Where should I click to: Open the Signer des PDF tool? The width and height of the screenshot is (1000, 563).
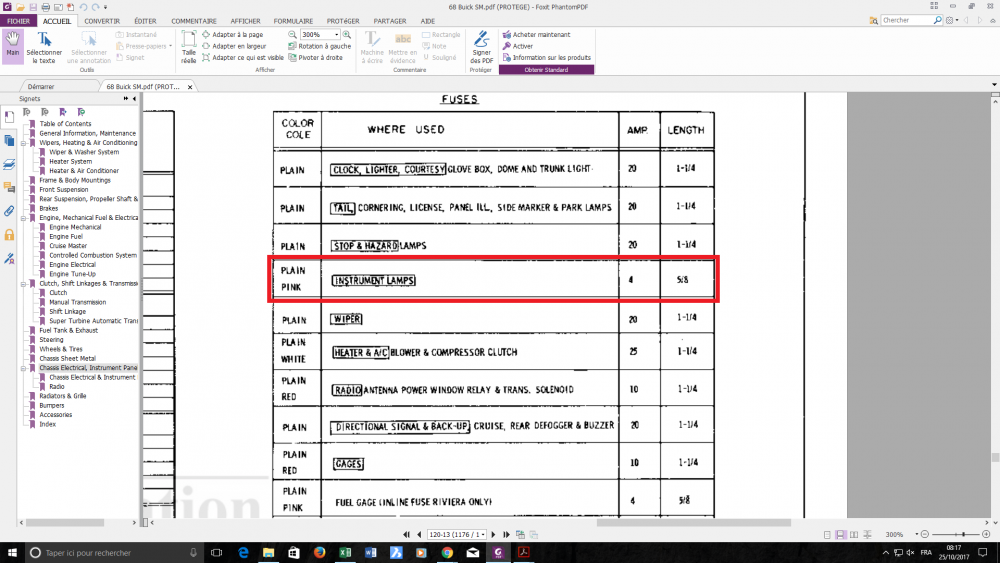tap(481, 47)
